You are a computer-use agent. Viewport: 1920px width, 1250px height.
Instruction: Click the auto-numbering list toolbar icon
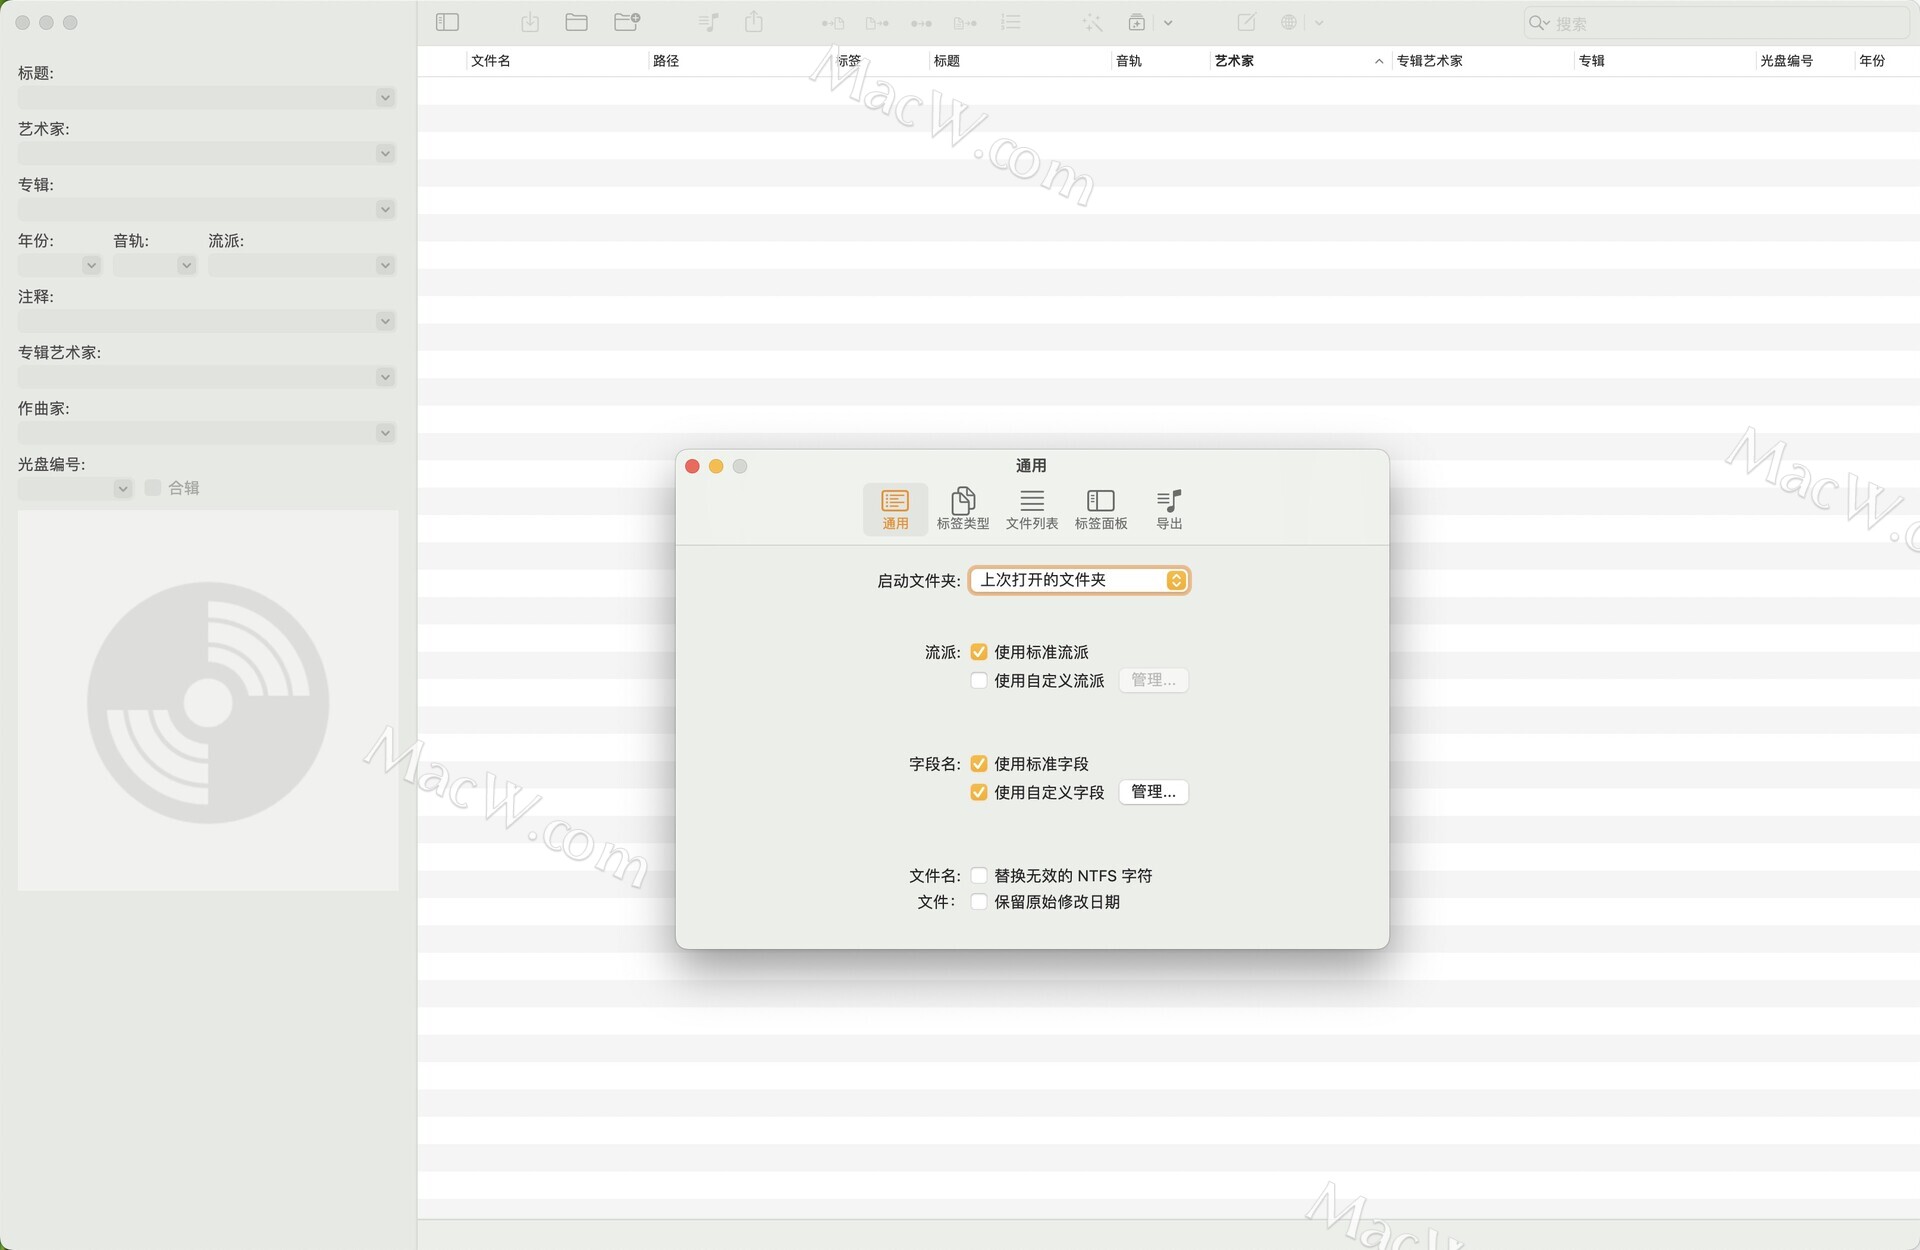(1011, 22)
